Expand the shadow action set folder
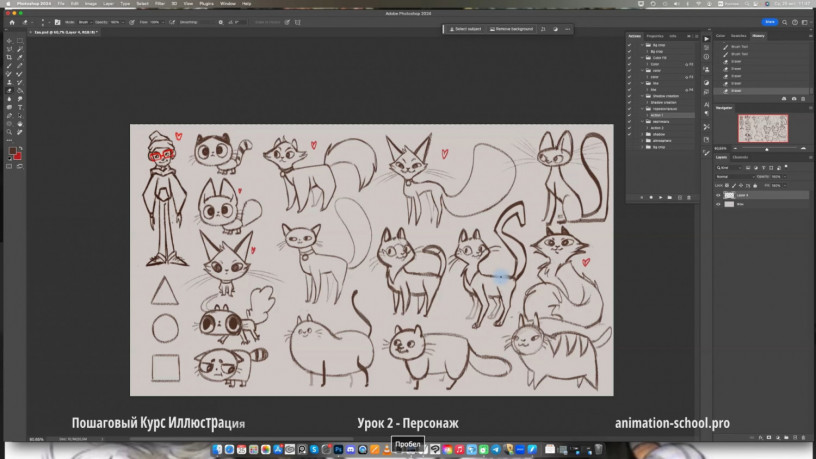The width and height of the screenshot is (816, 459). point(642,134)
